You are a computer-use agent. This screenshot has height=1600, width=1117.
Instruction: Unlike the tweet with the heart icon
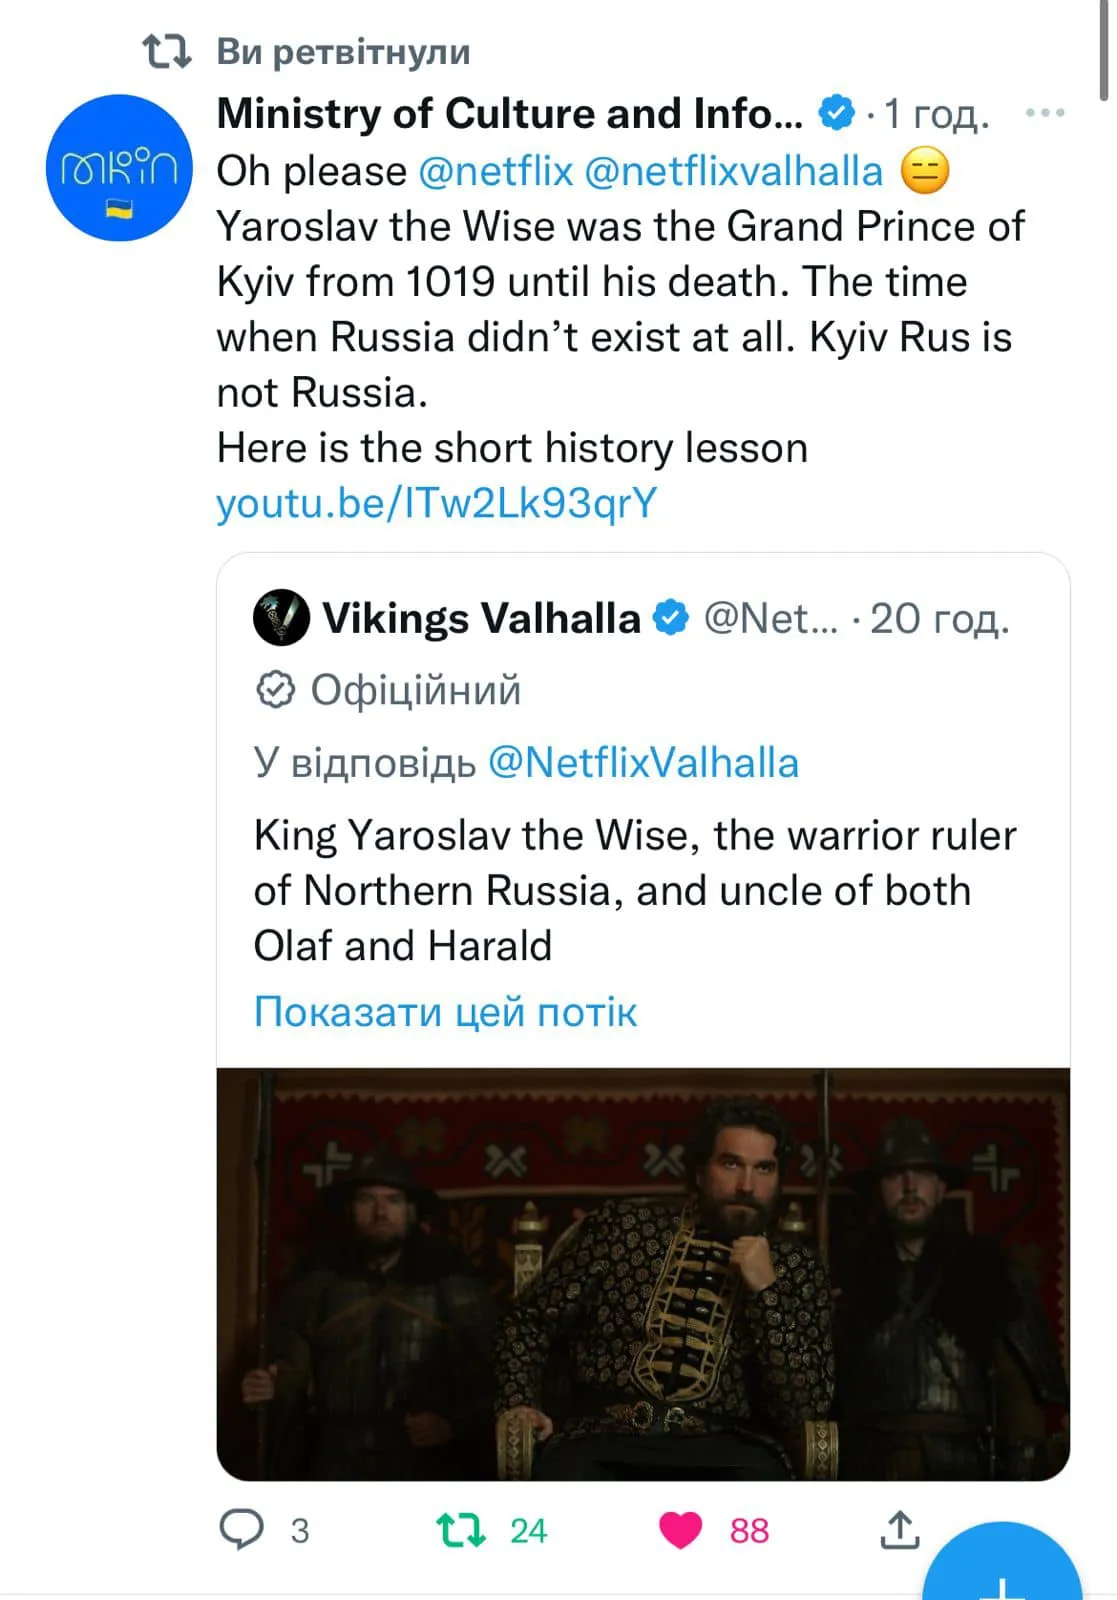pos(681,1530)
